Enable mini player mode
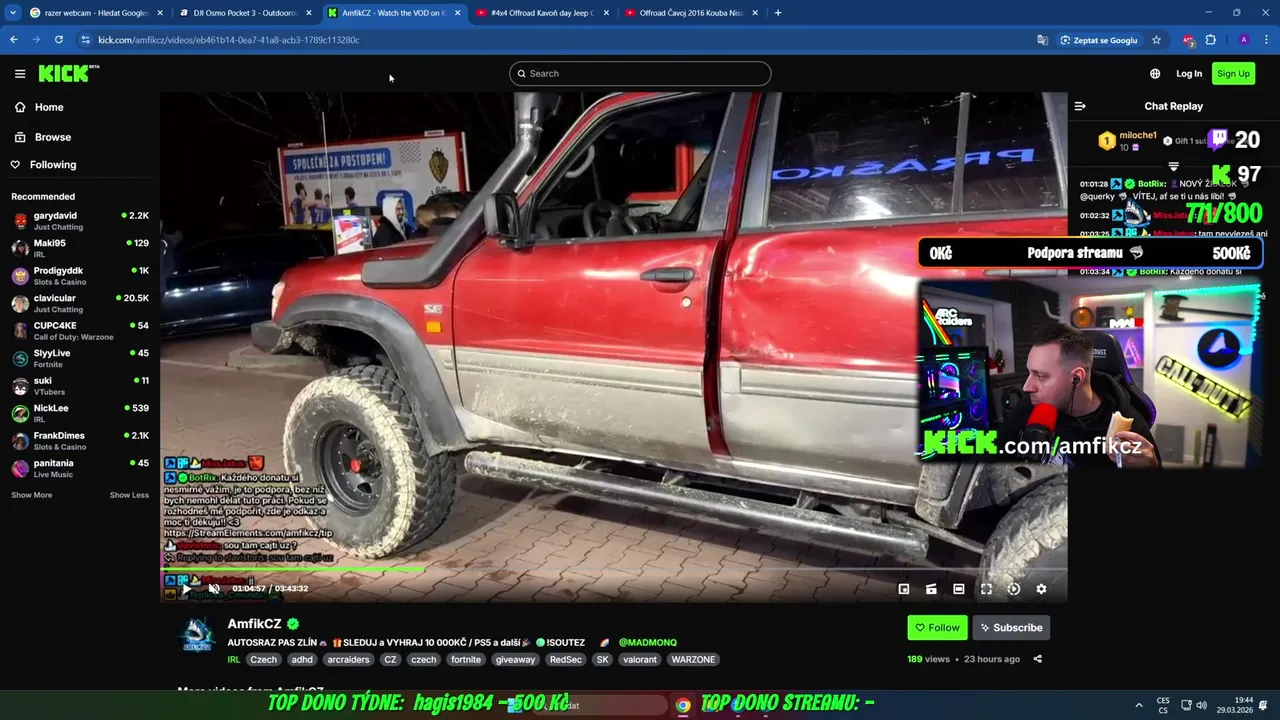This screenshot has height=720, width=1280. (x=904, y=589)
